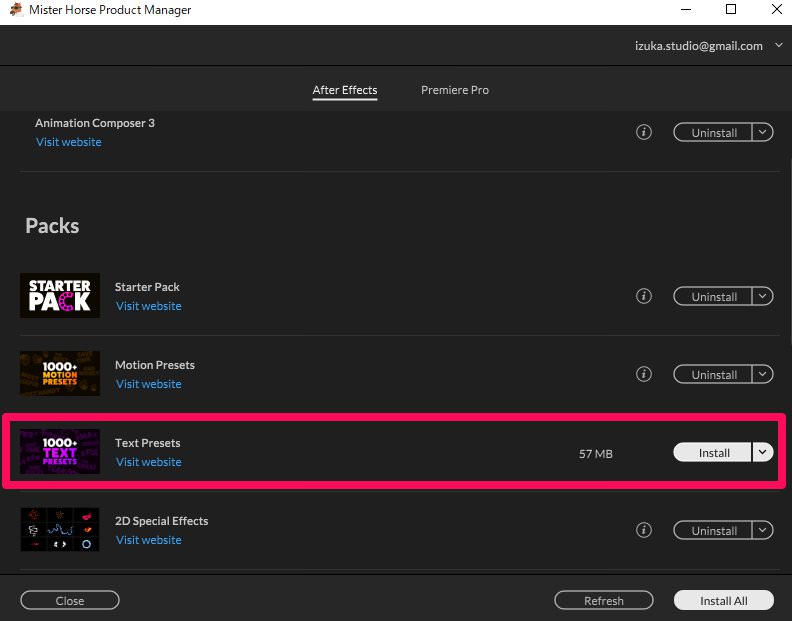The image size is (792, 621).
Task: Open info for Motion Presets
Action: point(644,374)
